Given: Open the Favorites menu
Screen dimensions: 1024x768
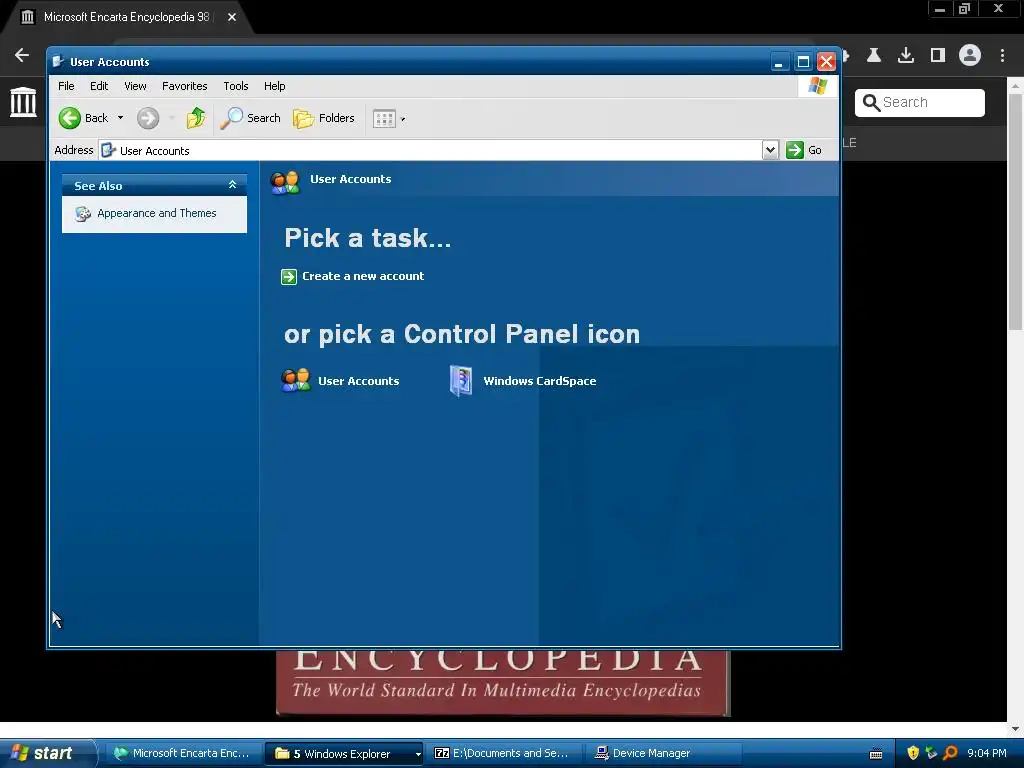Looking at the screenshot, I should coord(184,86).
